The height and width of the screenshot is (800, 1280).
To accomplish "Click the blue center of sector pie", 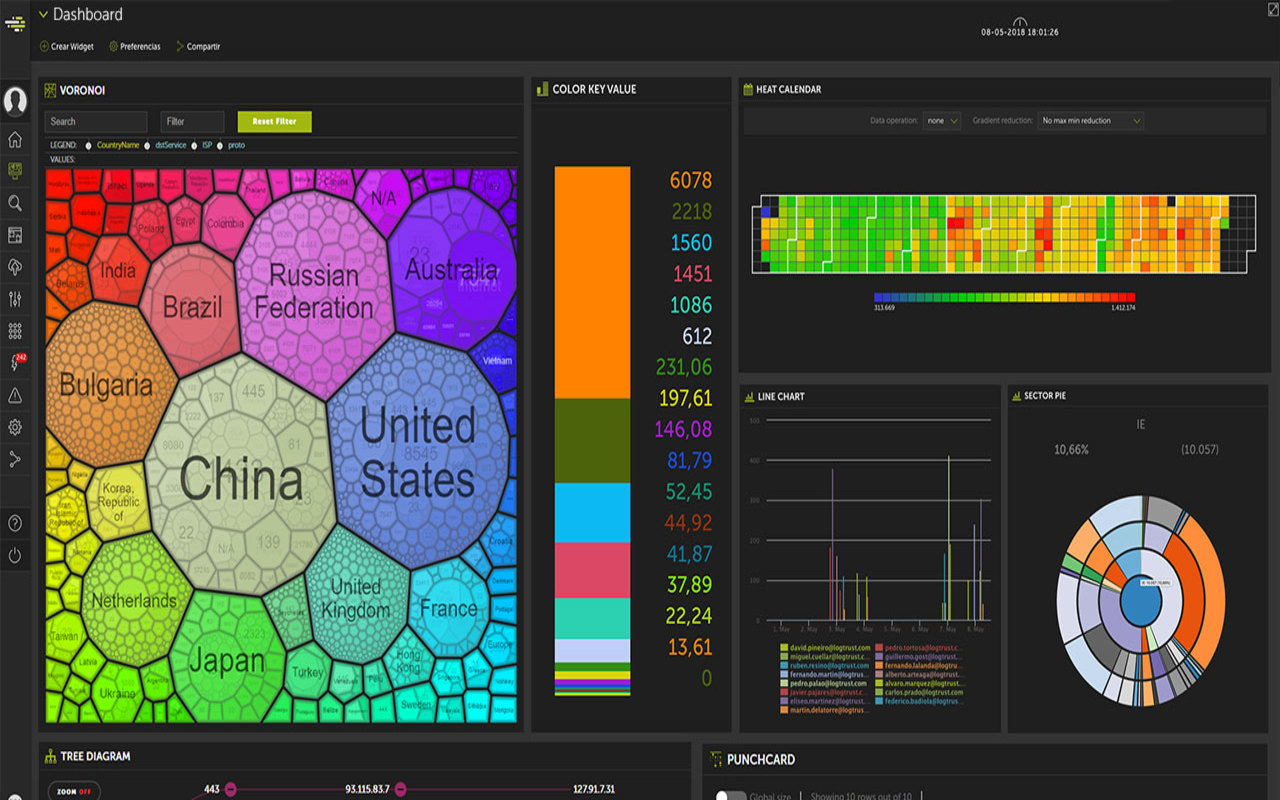I will point(1140,601).
